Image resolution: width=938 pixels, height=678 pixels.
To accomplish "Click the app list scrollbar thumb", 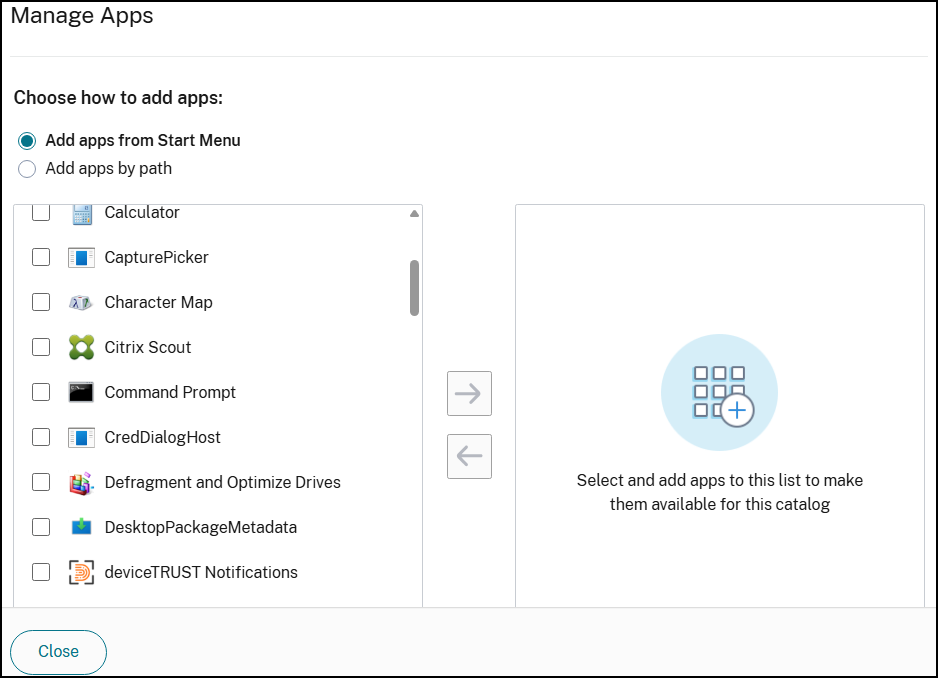I will click(414, 288).
